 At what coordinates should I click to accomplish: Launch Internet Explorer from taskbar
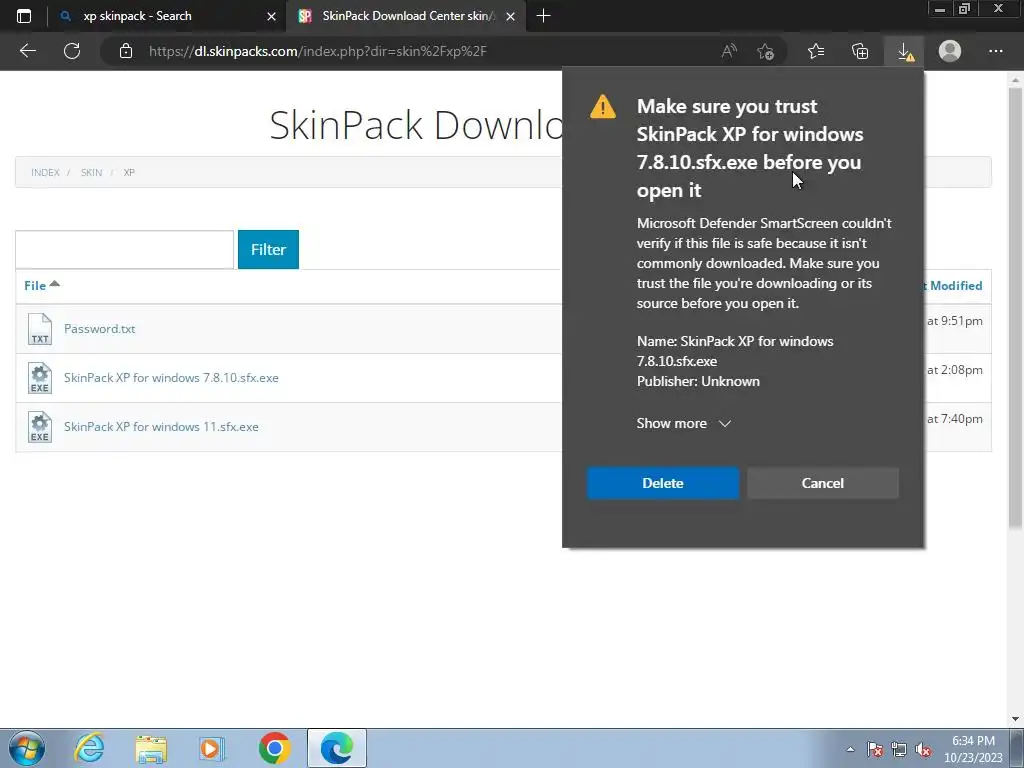(x=89, y=748)
